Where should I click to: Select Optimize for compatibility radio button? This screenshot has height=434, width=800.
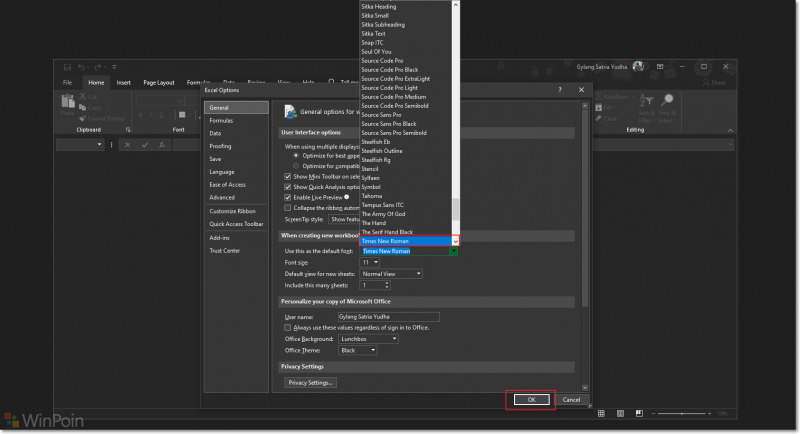coord(296,166)
